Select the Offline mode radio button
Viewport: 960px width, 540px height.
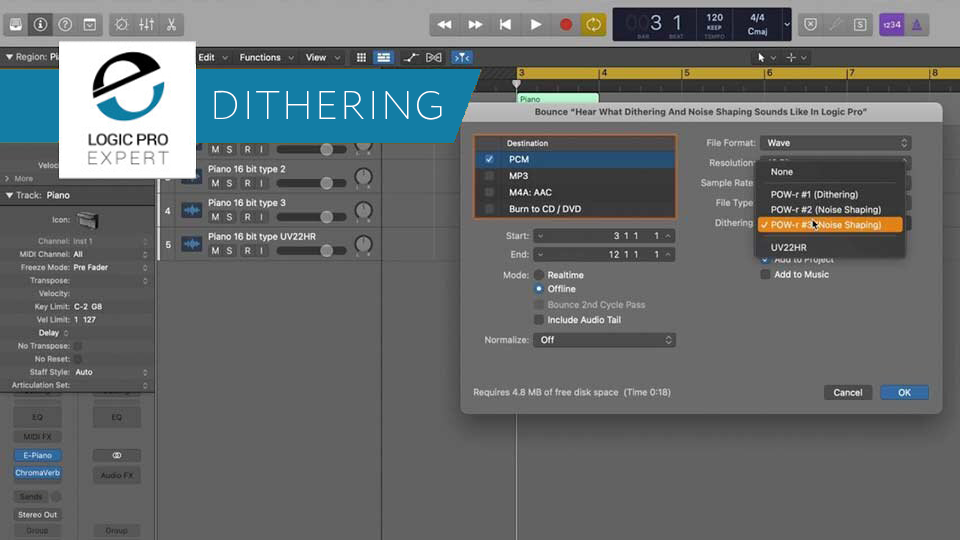pyautogui.click(x=539, y=289)
